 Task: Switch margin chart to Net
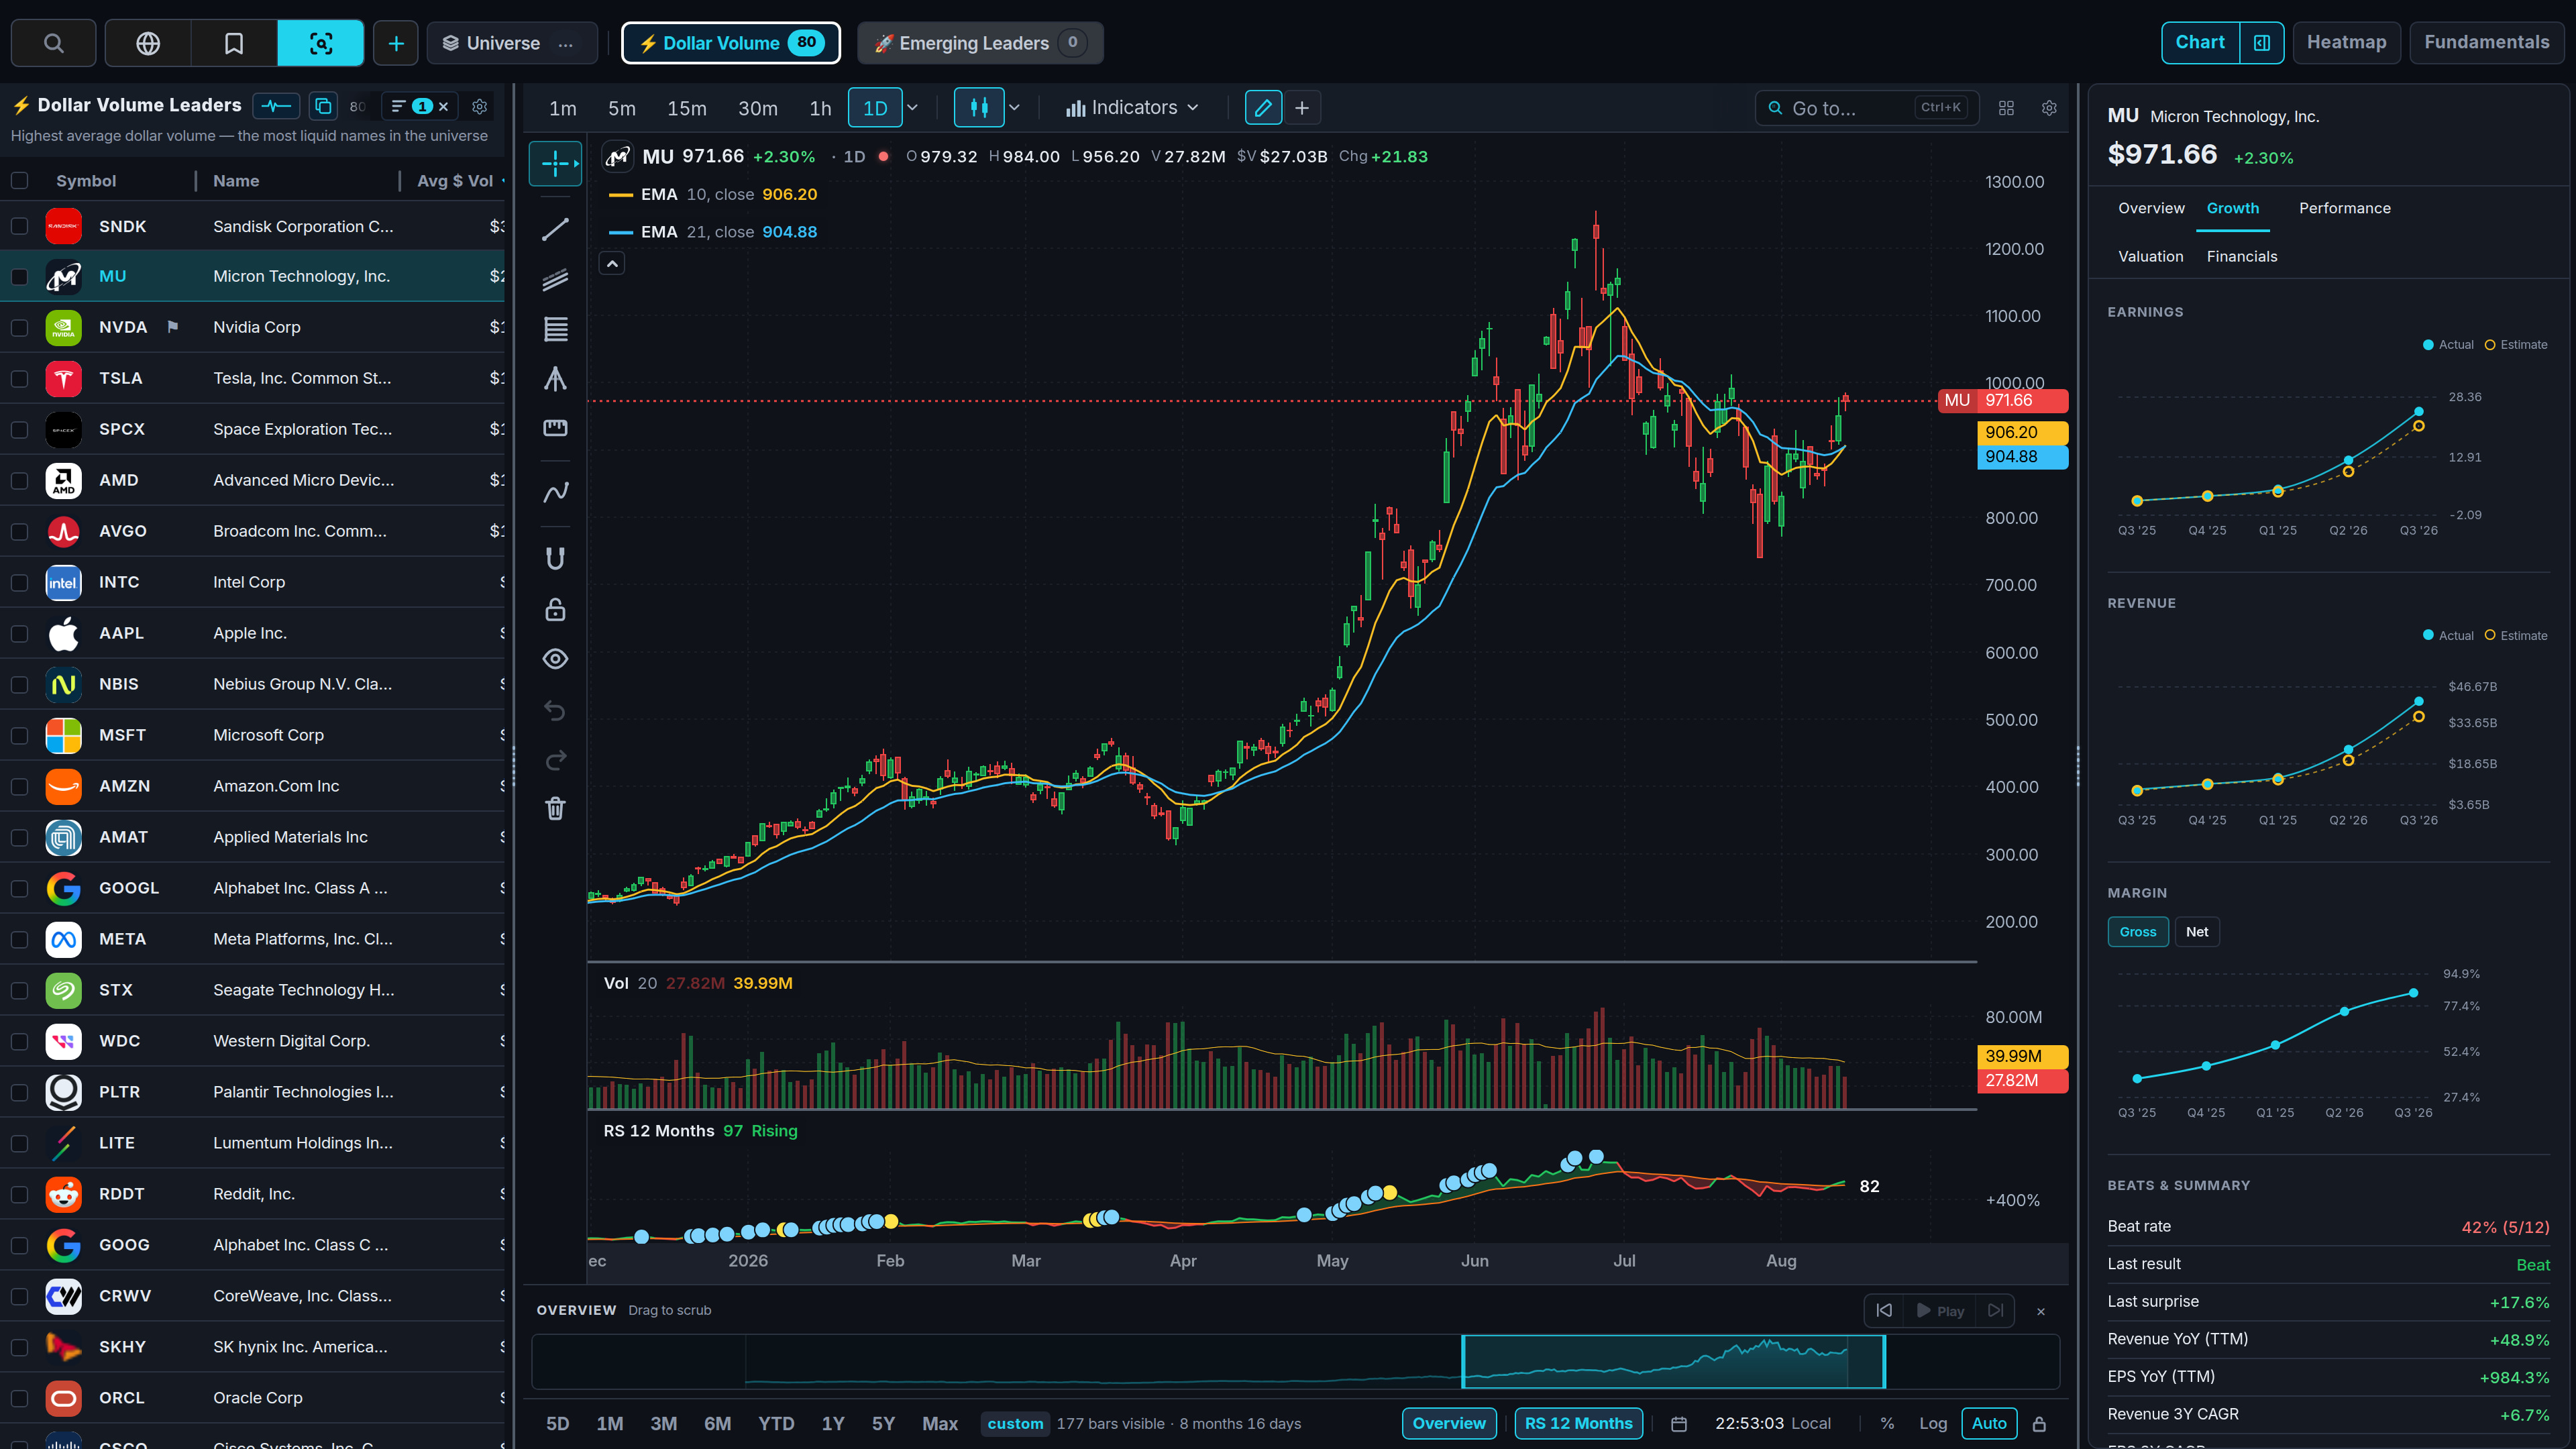tap(2196, 932)
